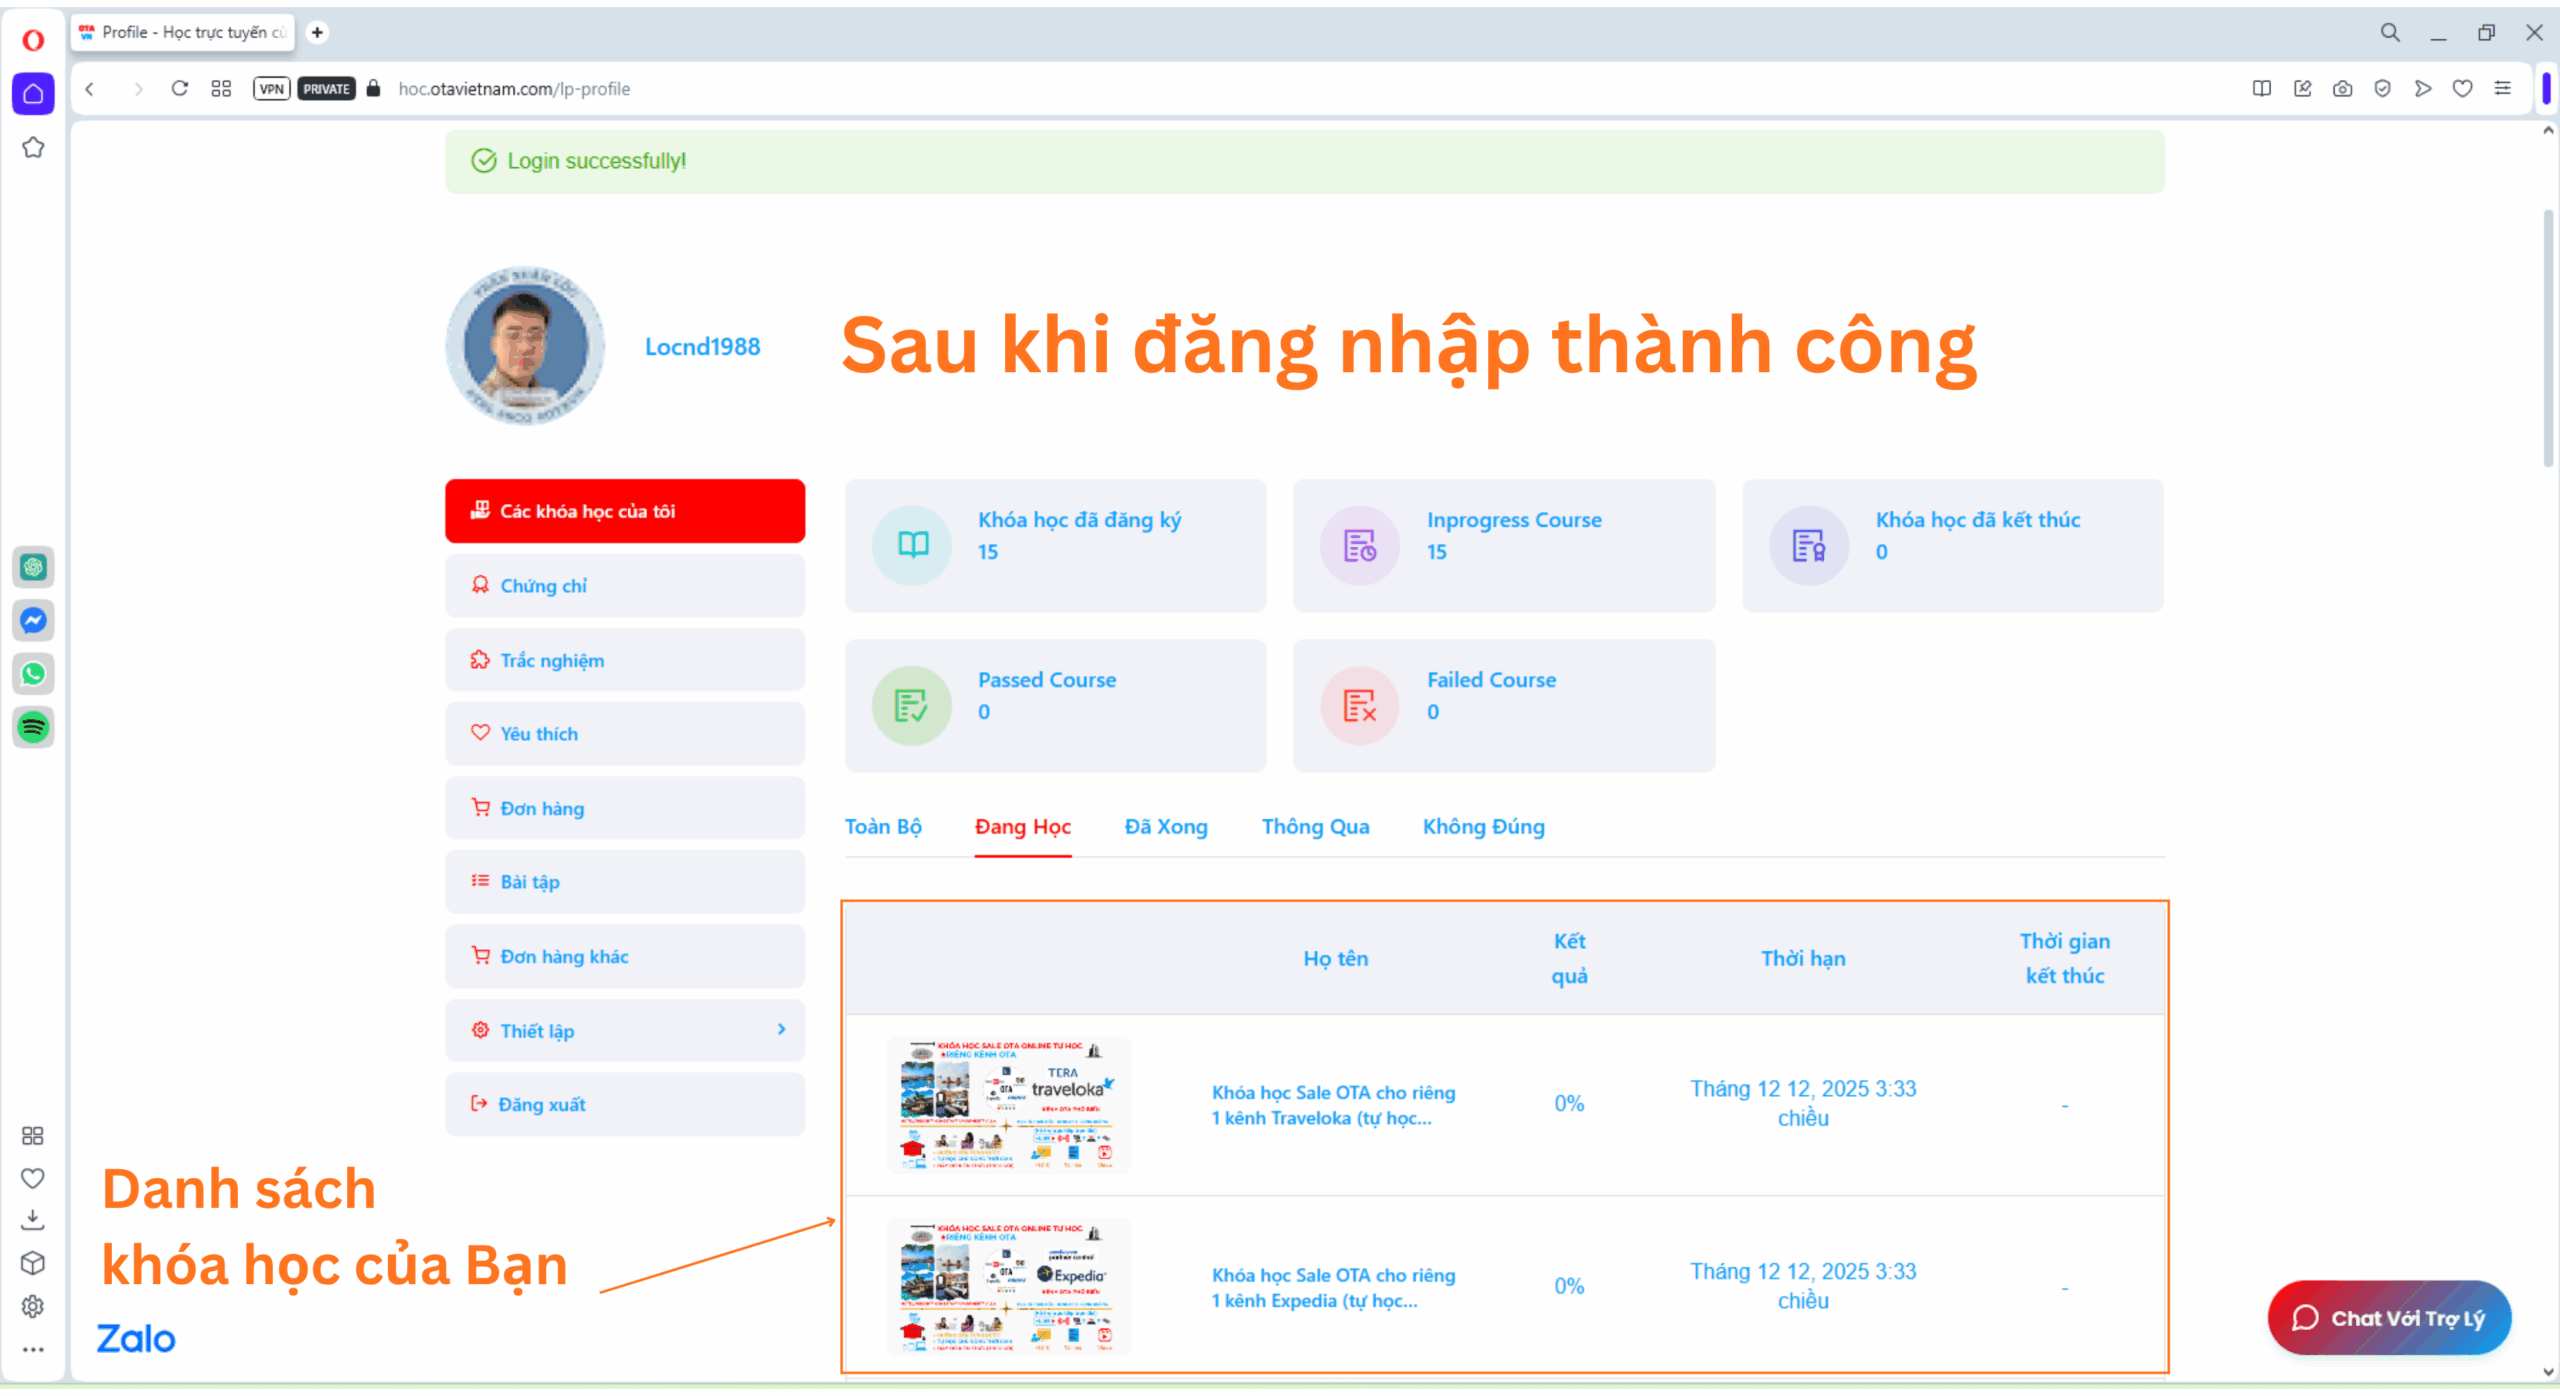Open Spotify from the sidebar
The height and width of the screenshot is (1396, 2560).
[x=33, y=728]
